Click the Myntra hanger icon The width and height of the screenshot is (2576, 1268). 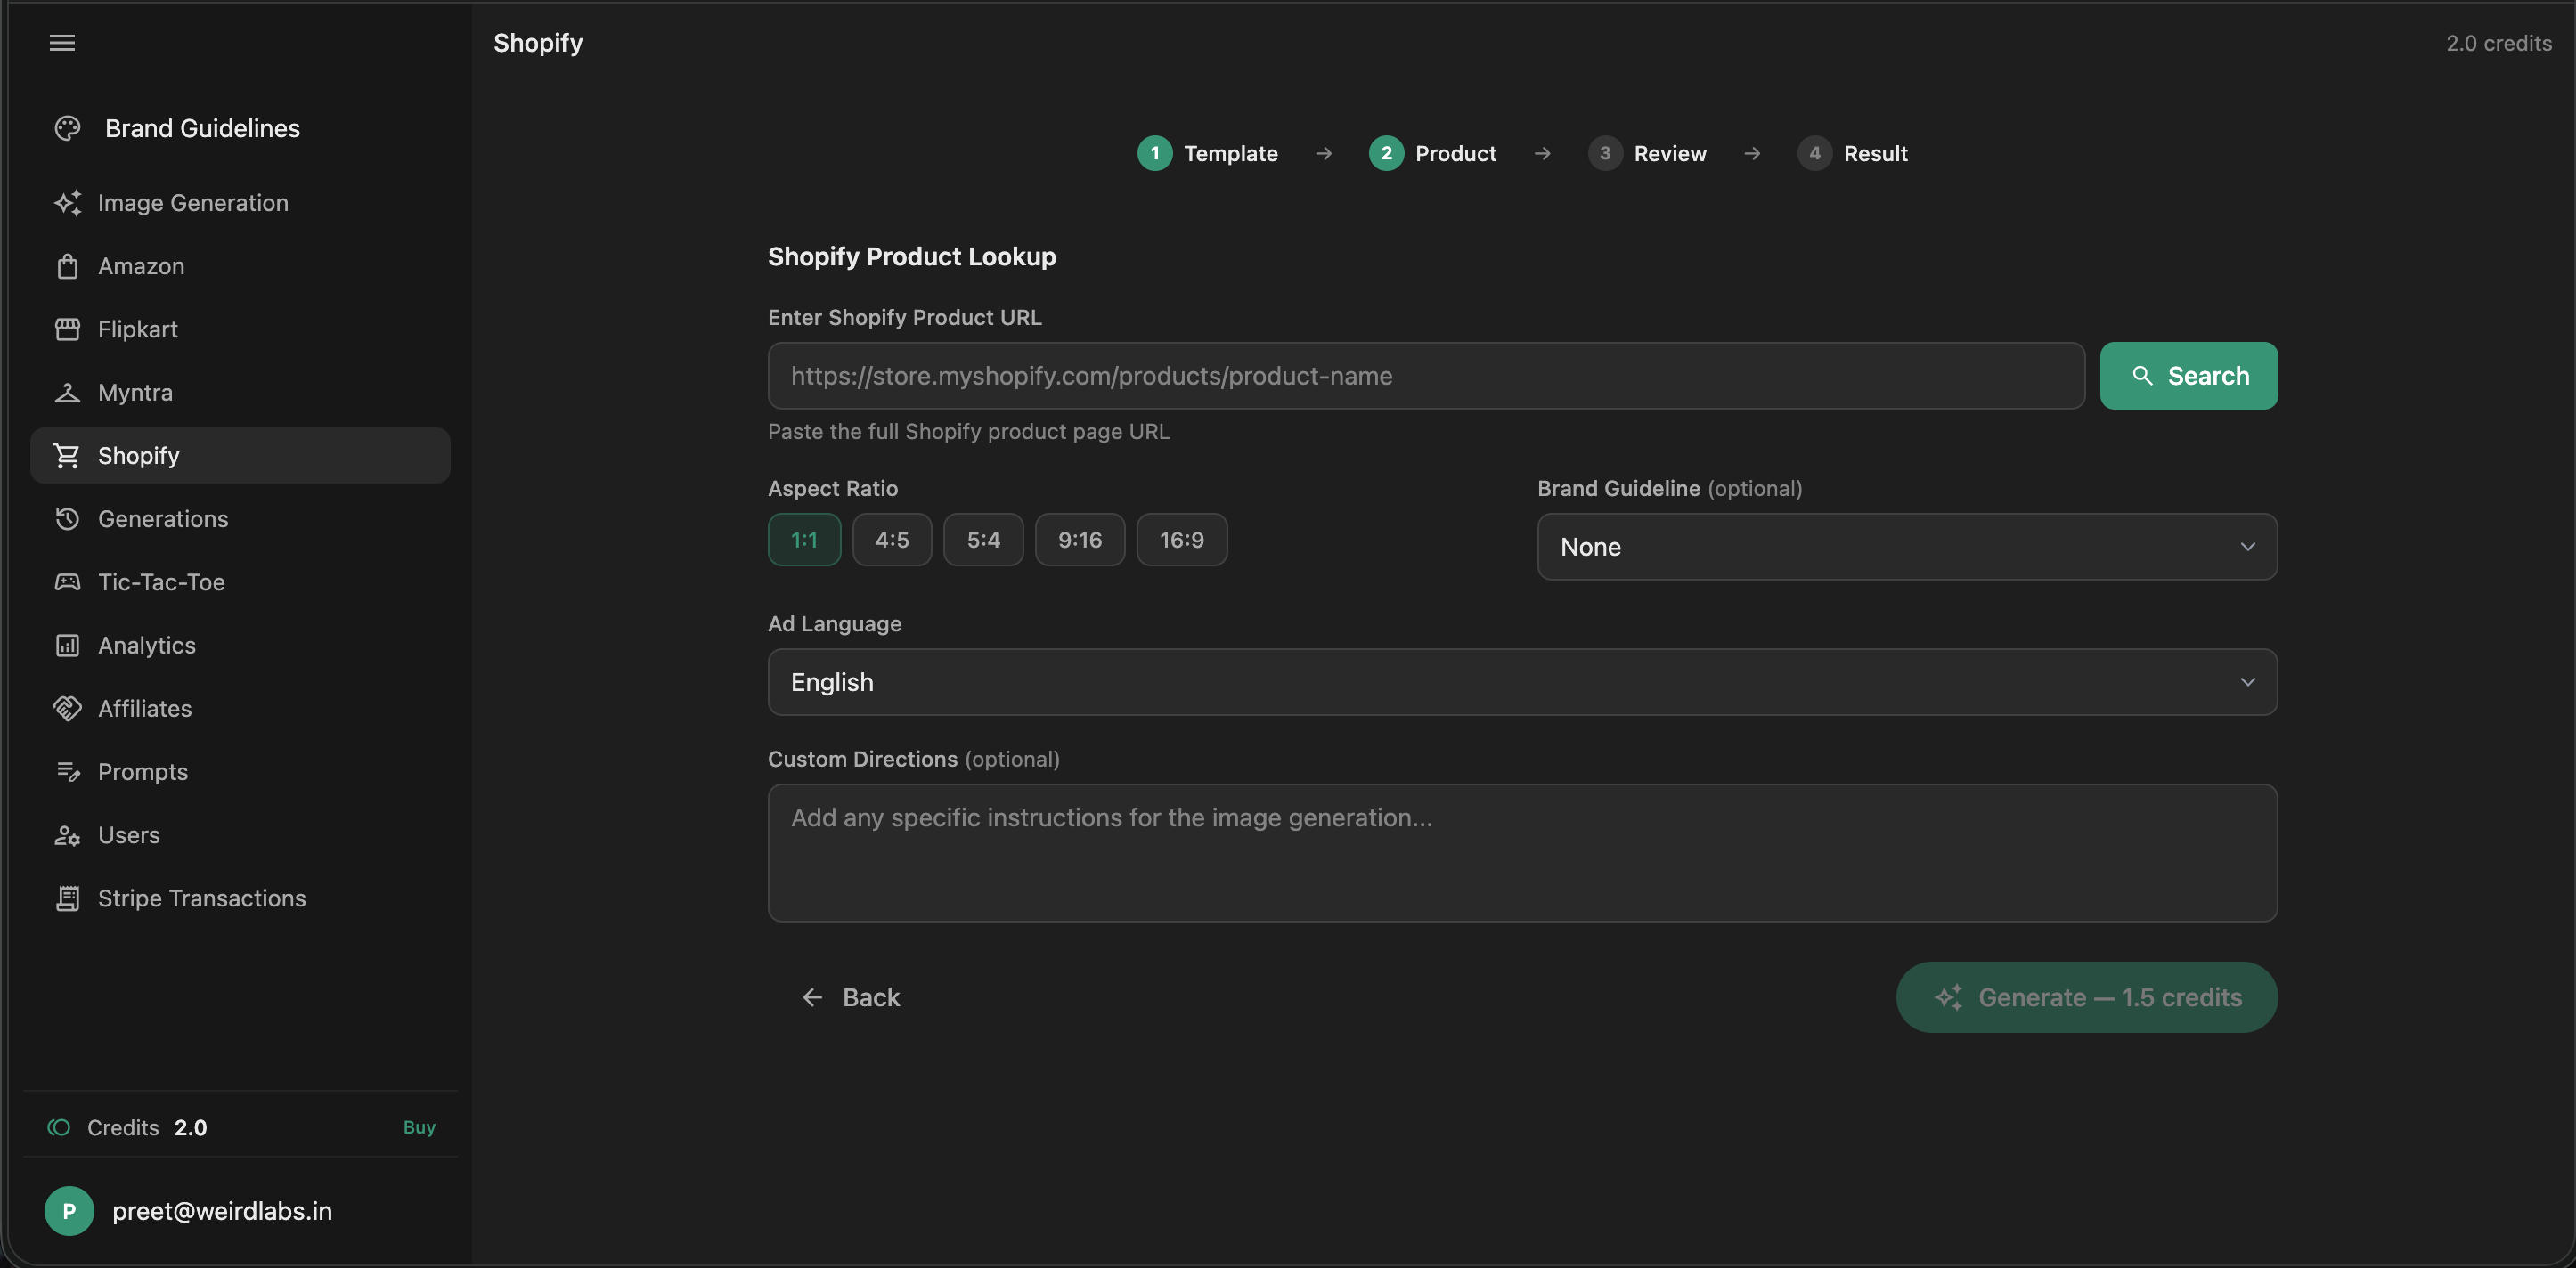pyautogui.click(x=67, y=393)
